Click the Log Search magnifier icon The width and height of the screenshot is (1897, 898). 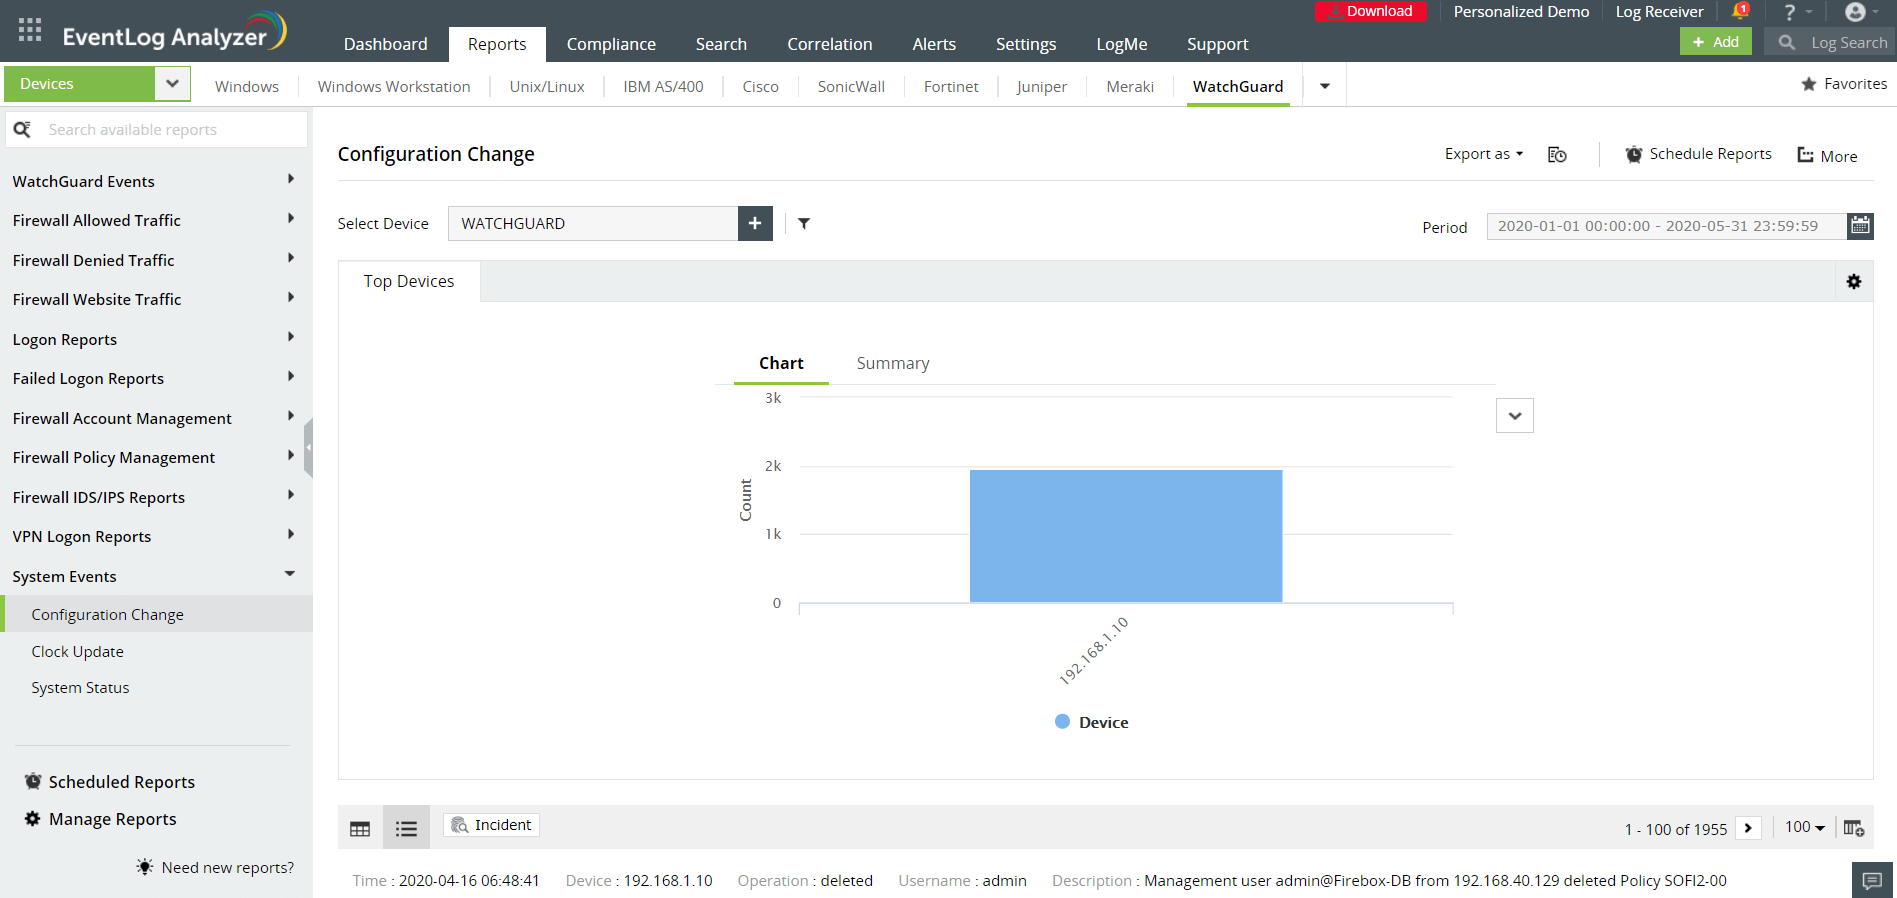click(x=1787, y=42)
